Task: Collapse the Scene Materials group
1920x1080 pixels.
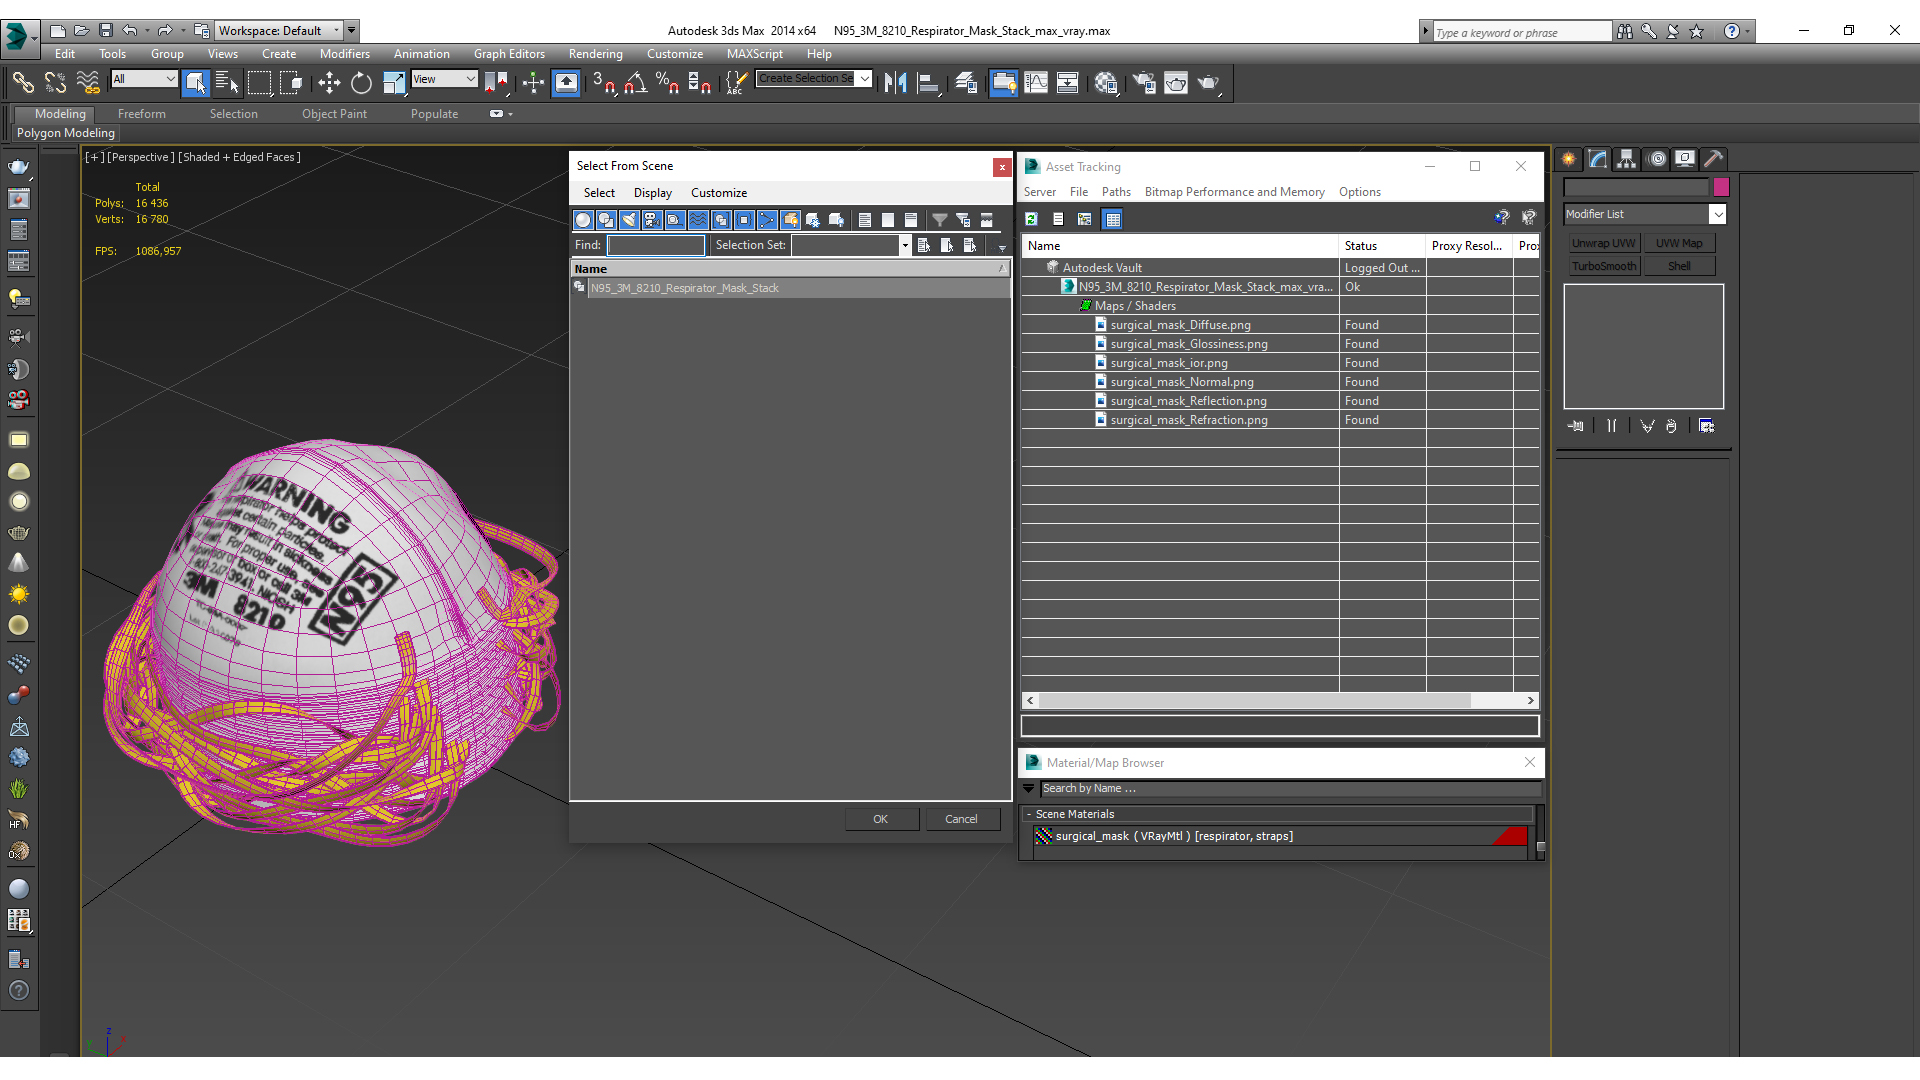Action: coord(1029,814)
